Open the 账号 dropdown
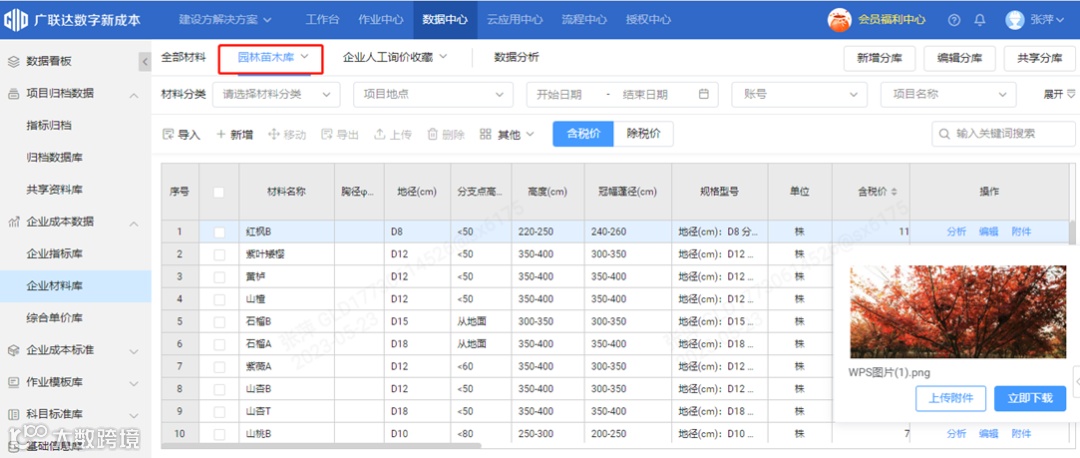 (x=800, y=94)
